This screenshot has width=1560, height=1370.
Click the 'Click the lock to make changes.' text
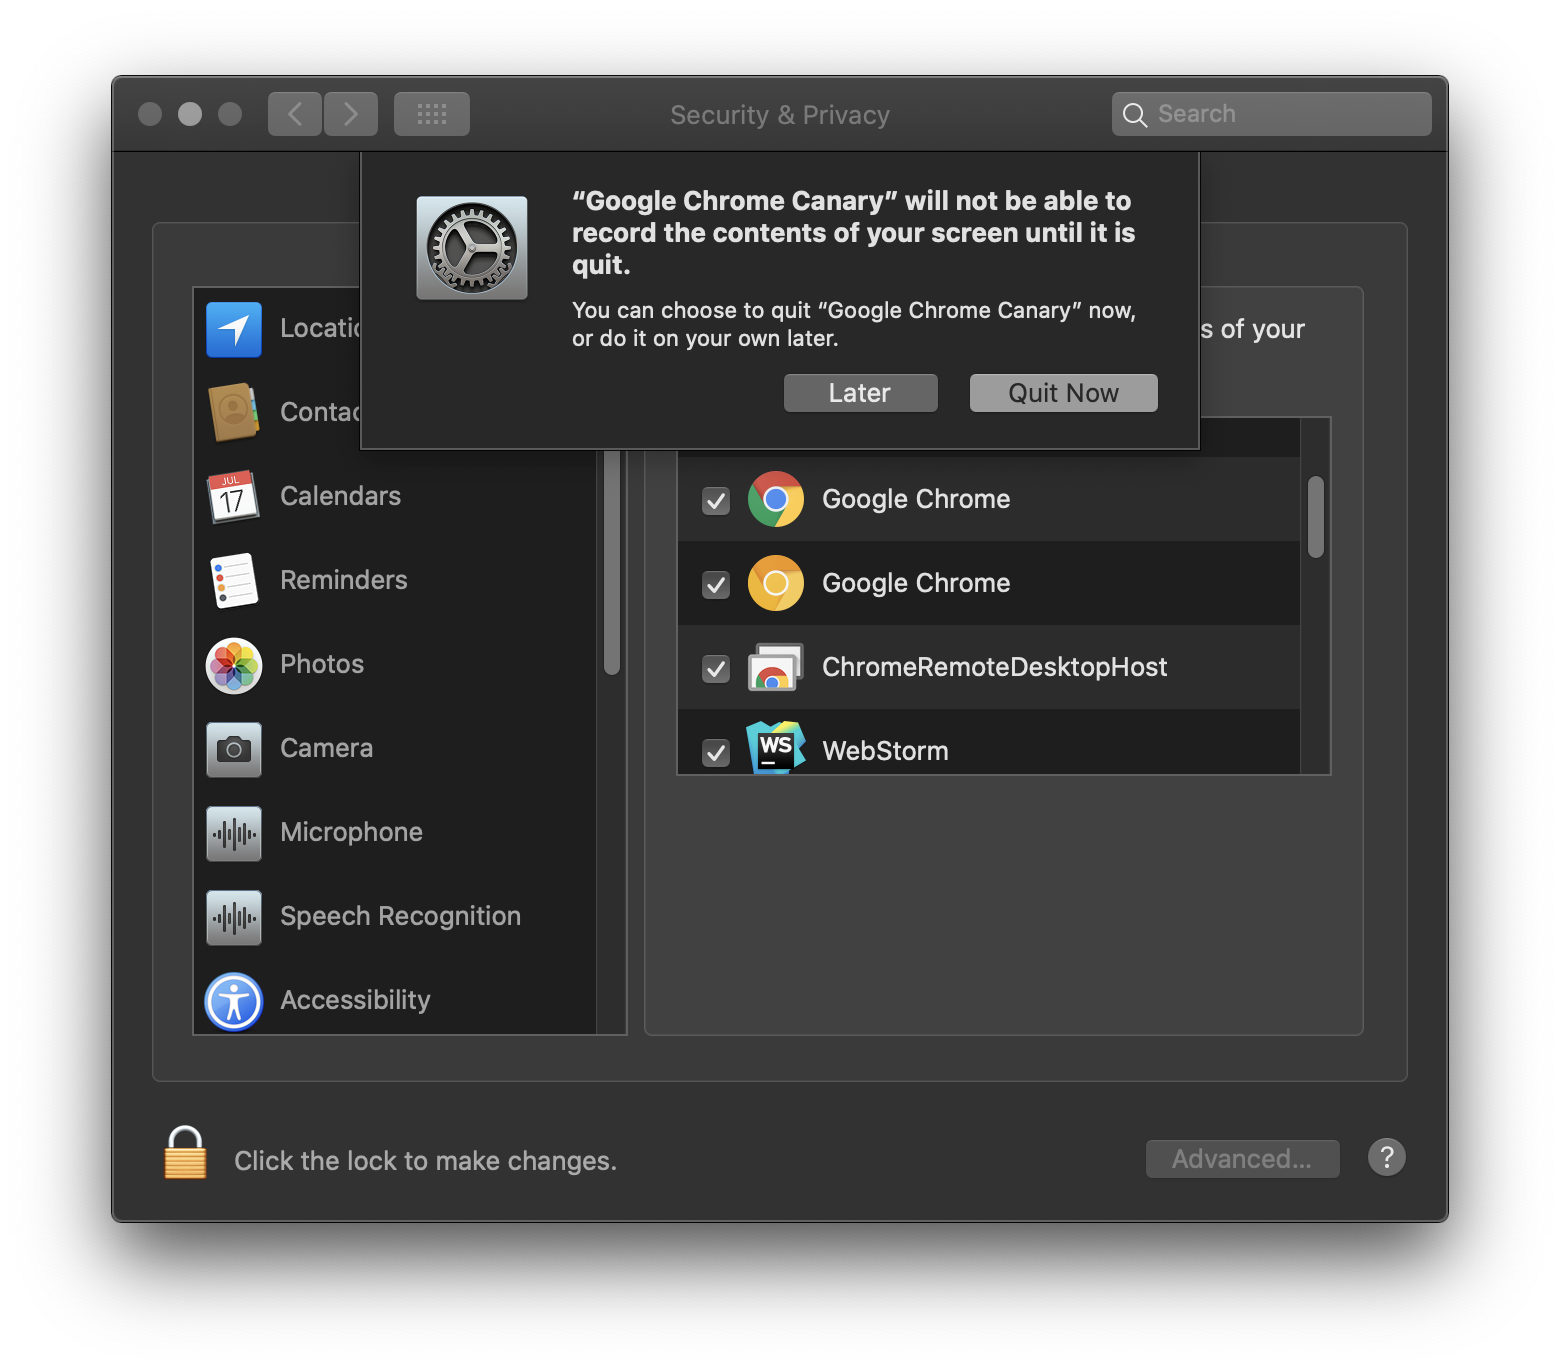click(426, 1161)
